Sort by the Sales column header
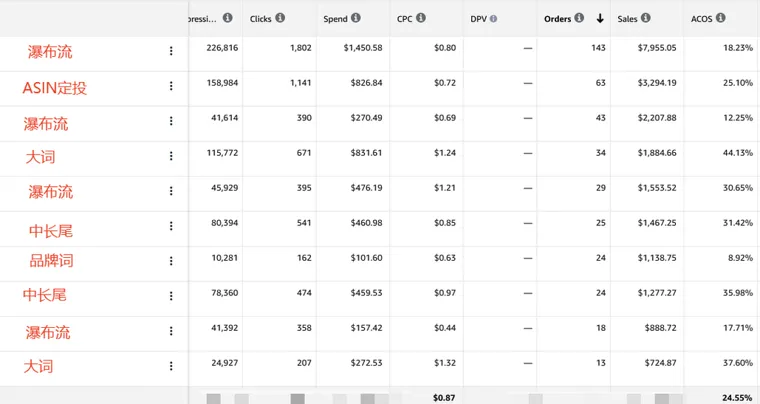This screenshot has height=404, width=760. (627, 18)
